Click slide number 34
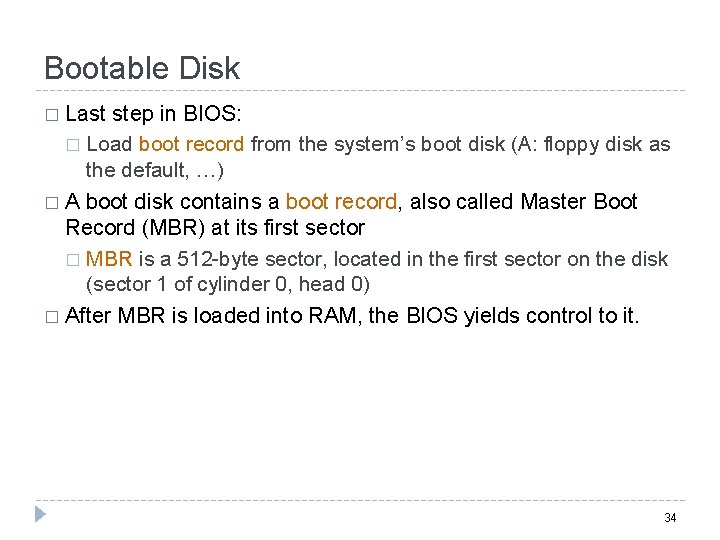 (x=670, y=517)
